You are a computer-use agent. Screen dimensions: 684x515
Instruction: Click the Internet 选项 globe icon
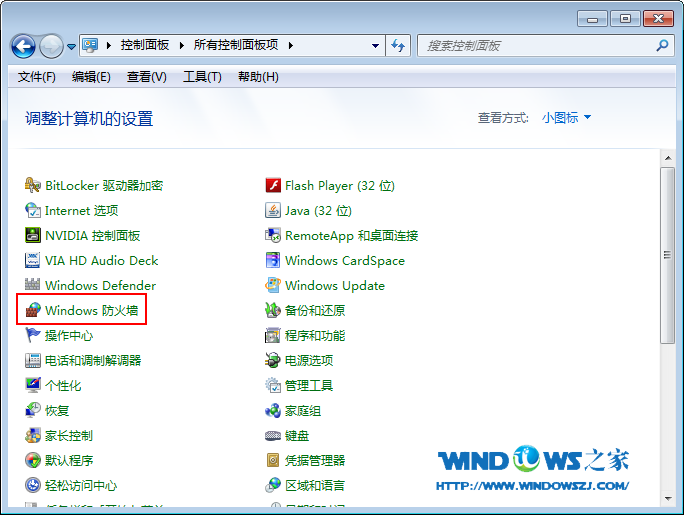(32, 210)
